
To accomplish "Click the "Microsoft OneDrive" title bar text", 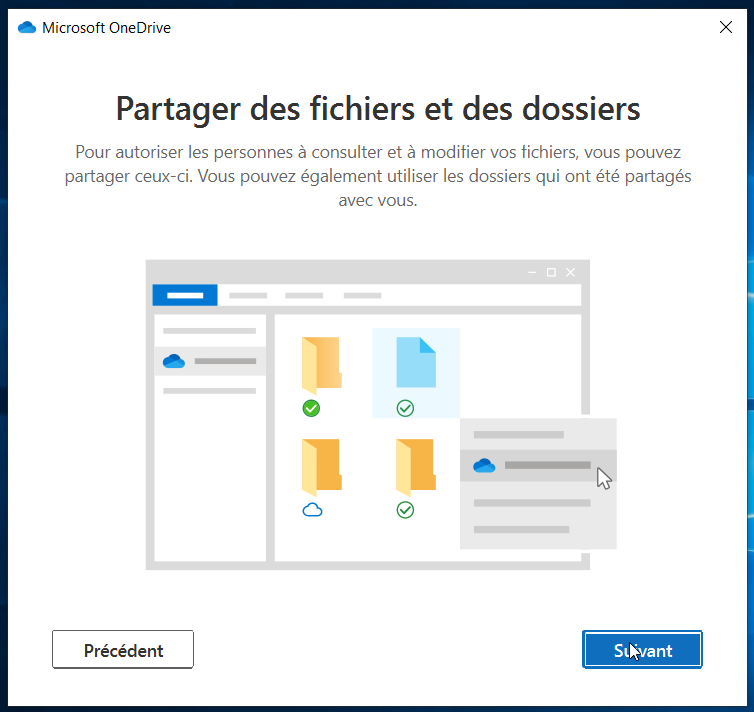I will (106, 28).
